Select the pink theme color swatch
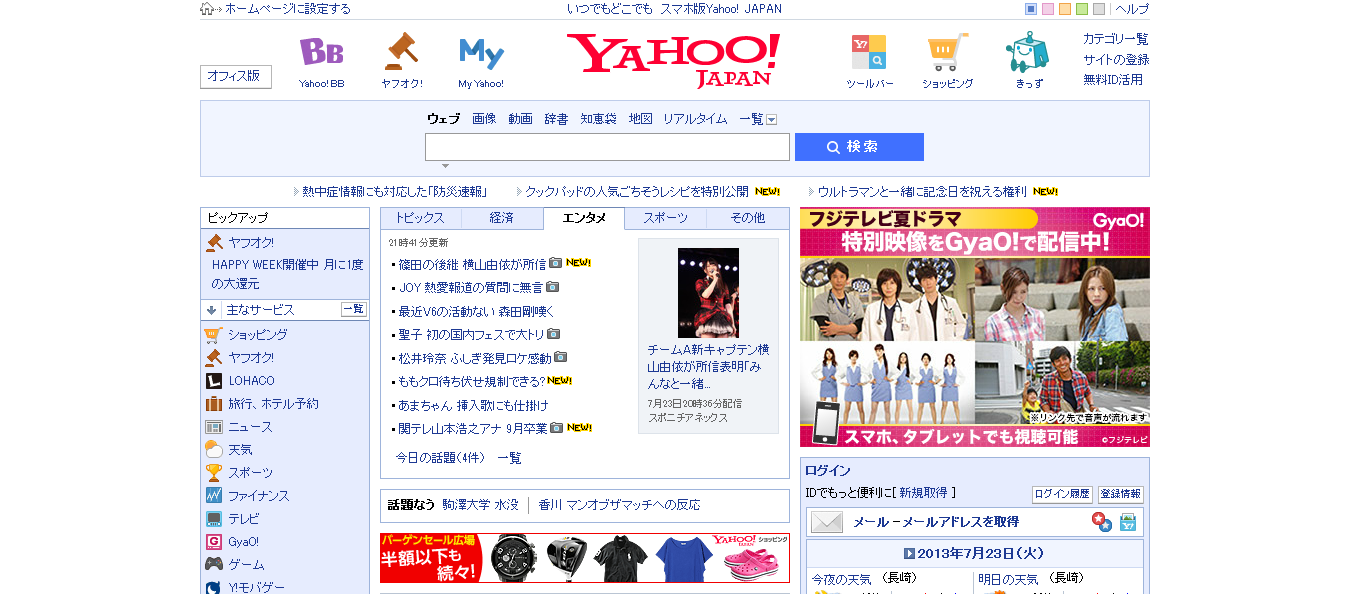 pyautogui.click(x=1048, y=9)
